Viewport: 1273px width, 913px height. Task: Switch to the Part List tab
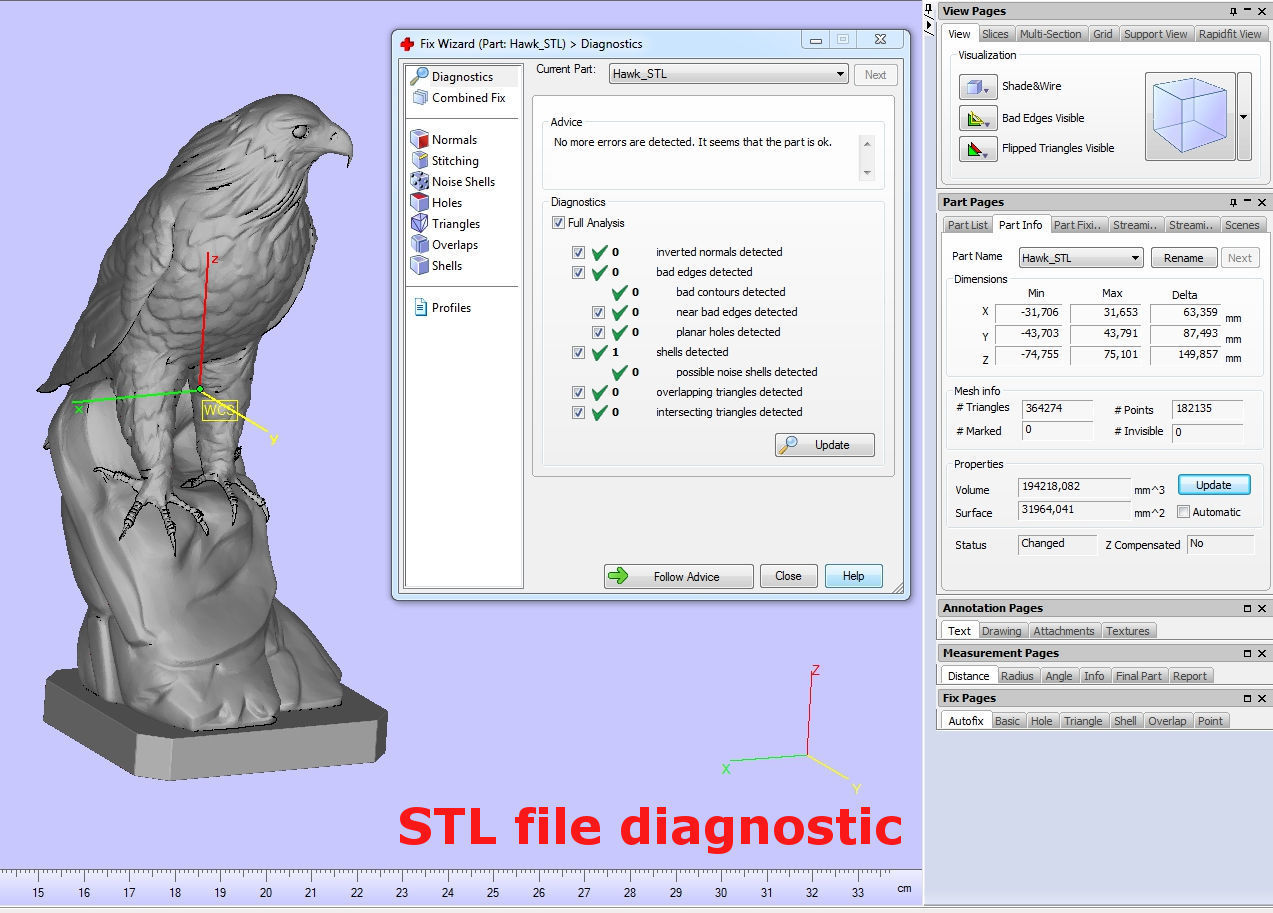click(x=967, y=225)
